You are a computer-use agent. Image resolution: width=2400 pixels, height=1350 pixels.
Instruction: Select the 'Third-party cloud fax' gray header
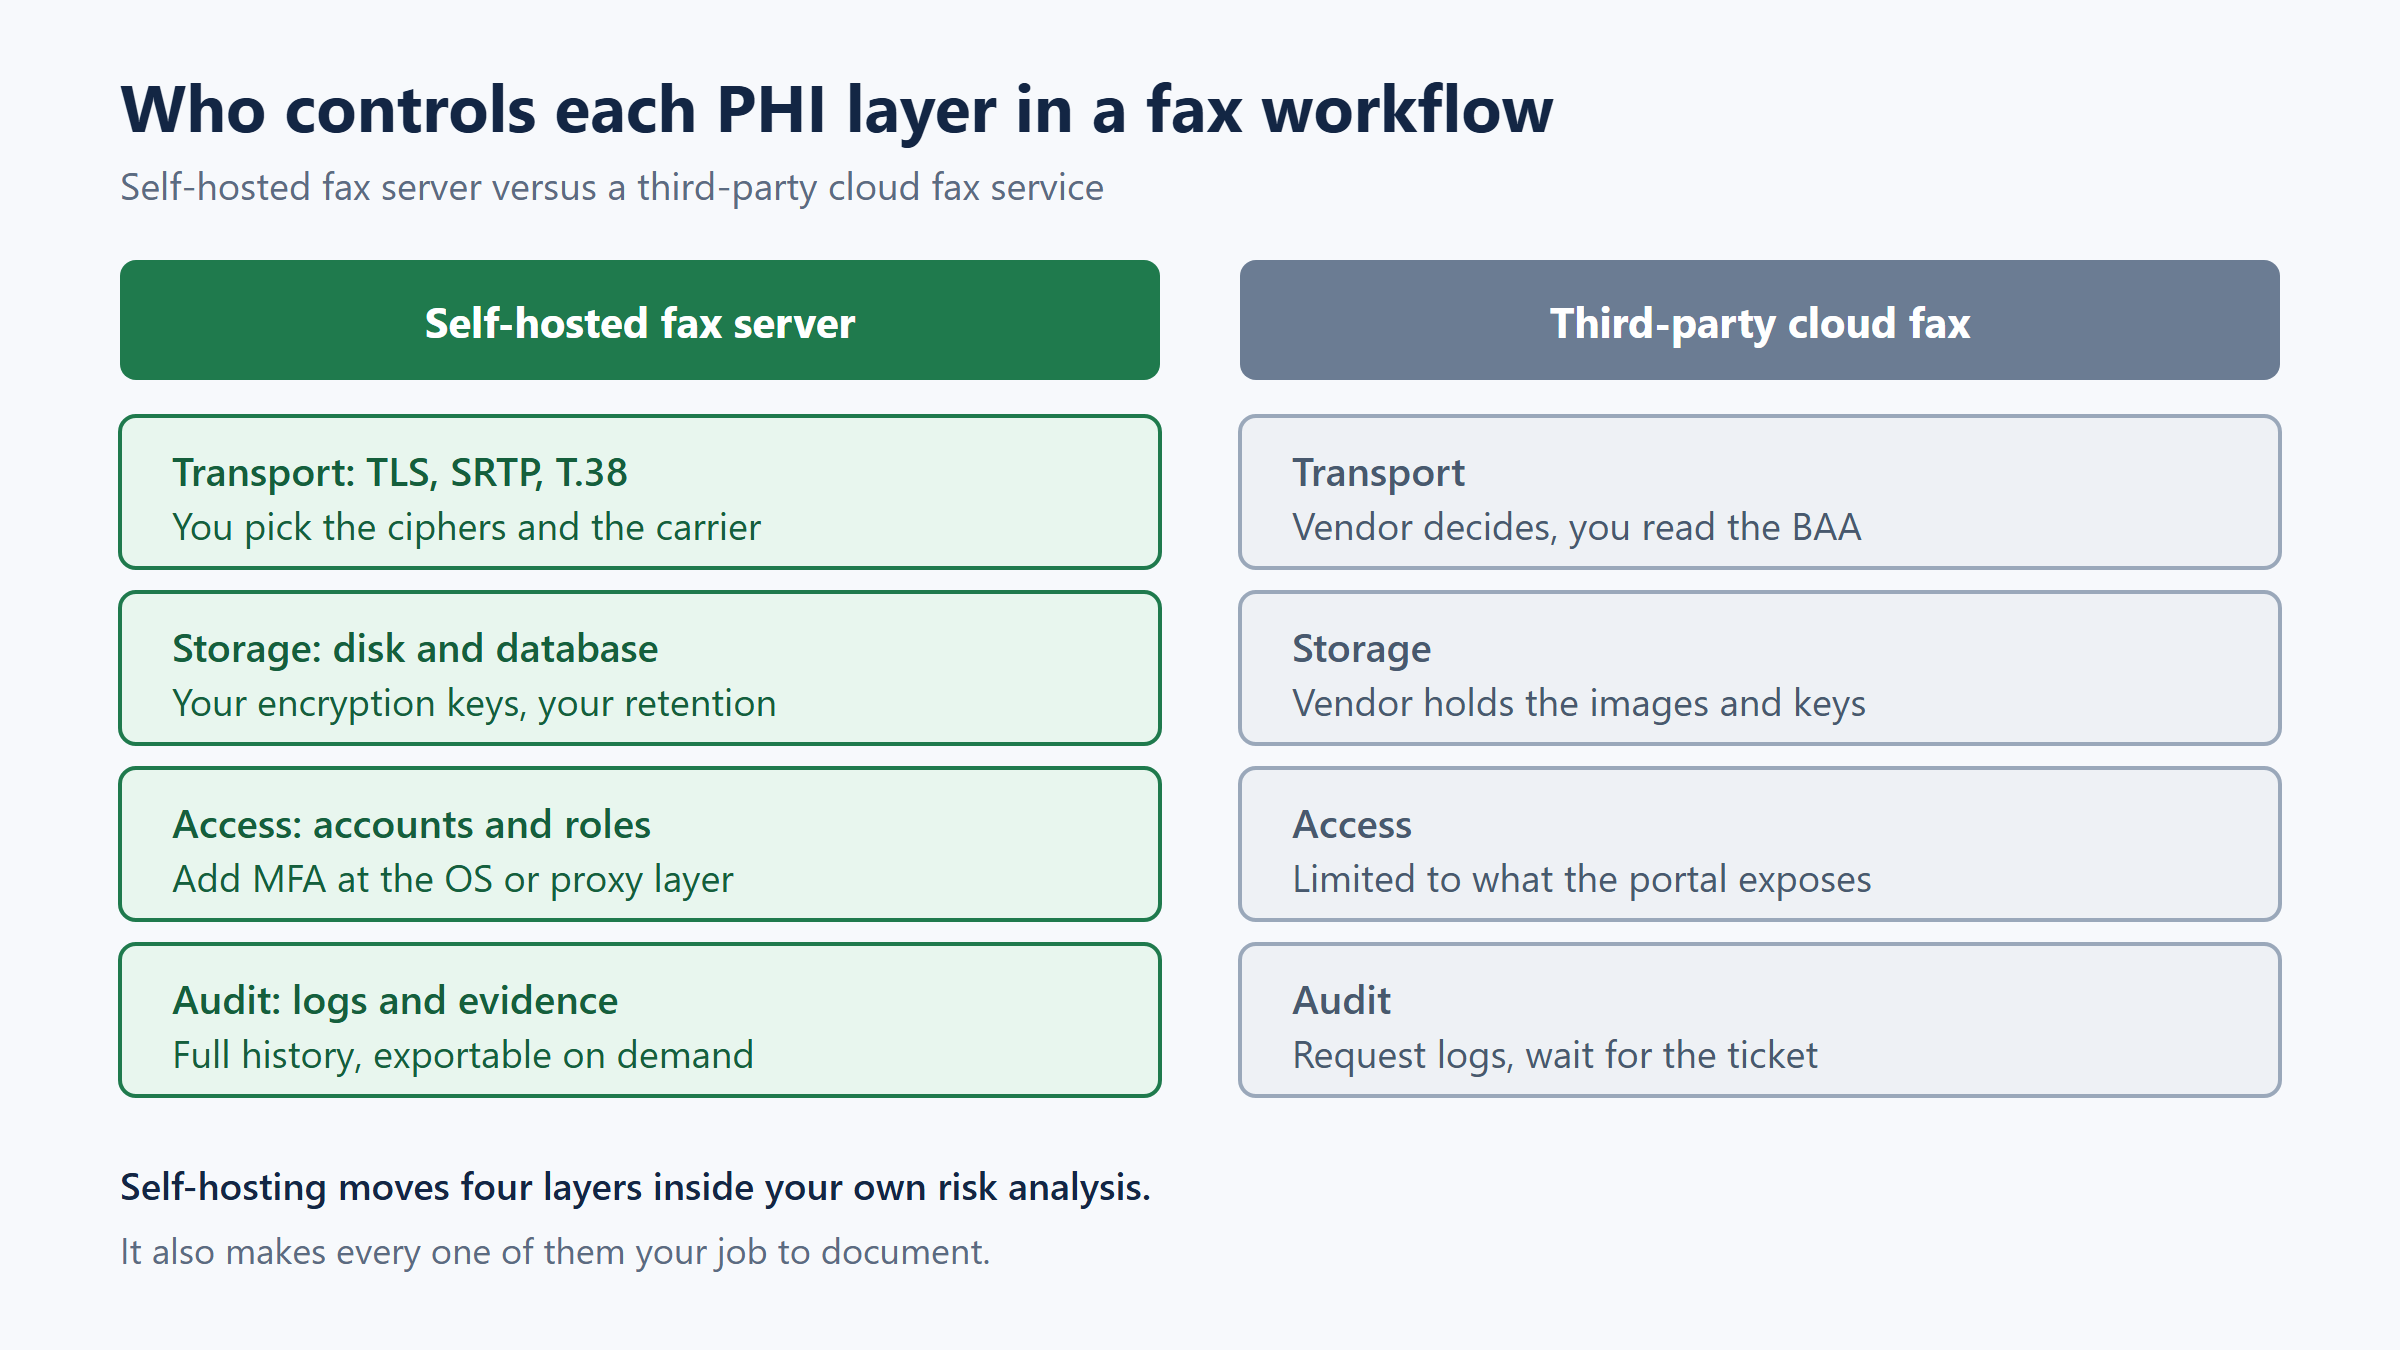[x=1760, y=320]
